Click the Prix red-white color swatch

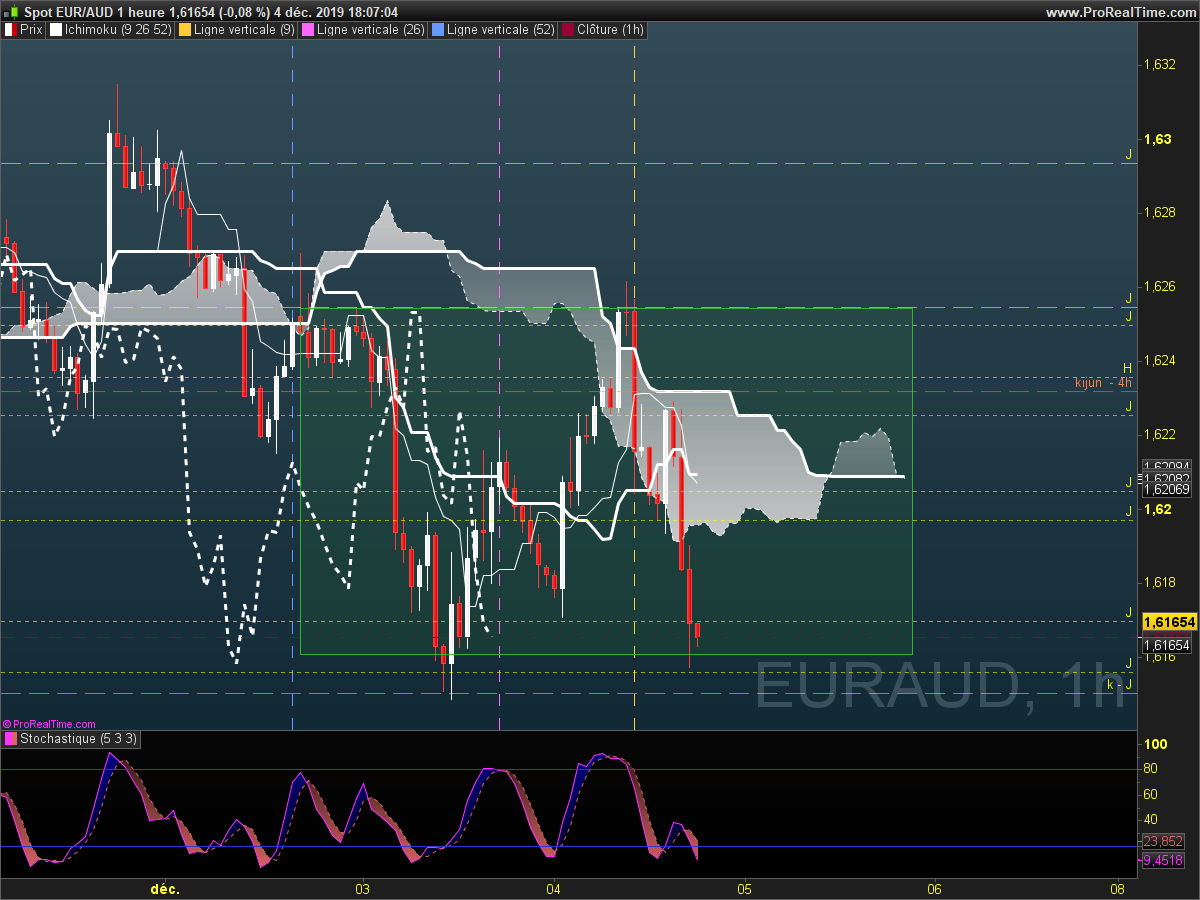coord(10,30)
